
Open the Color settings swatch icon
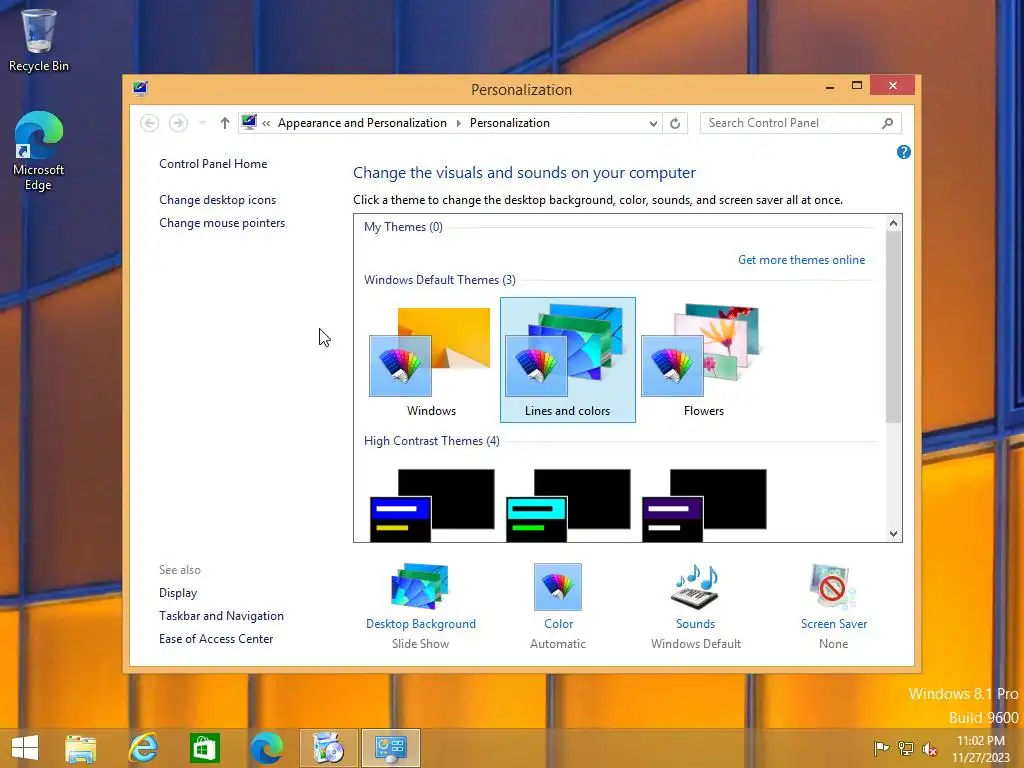(558, 586)
